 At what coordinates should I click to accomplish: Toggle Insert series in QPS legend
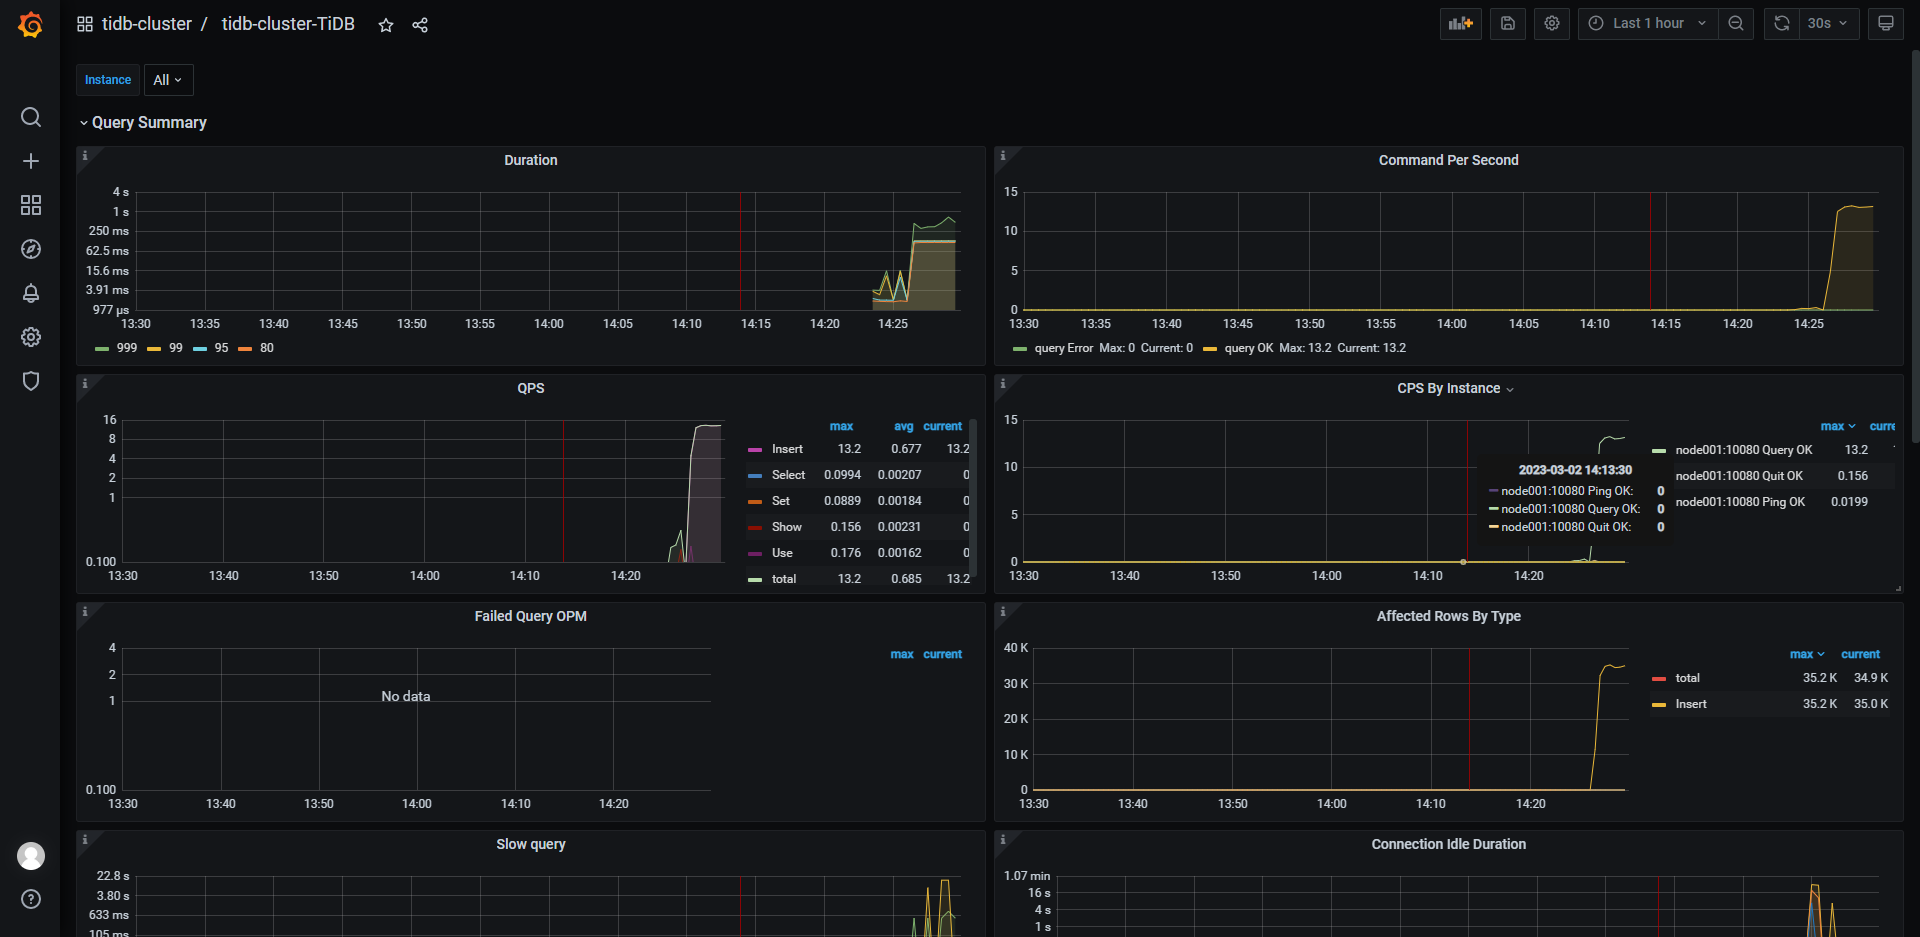787,449
